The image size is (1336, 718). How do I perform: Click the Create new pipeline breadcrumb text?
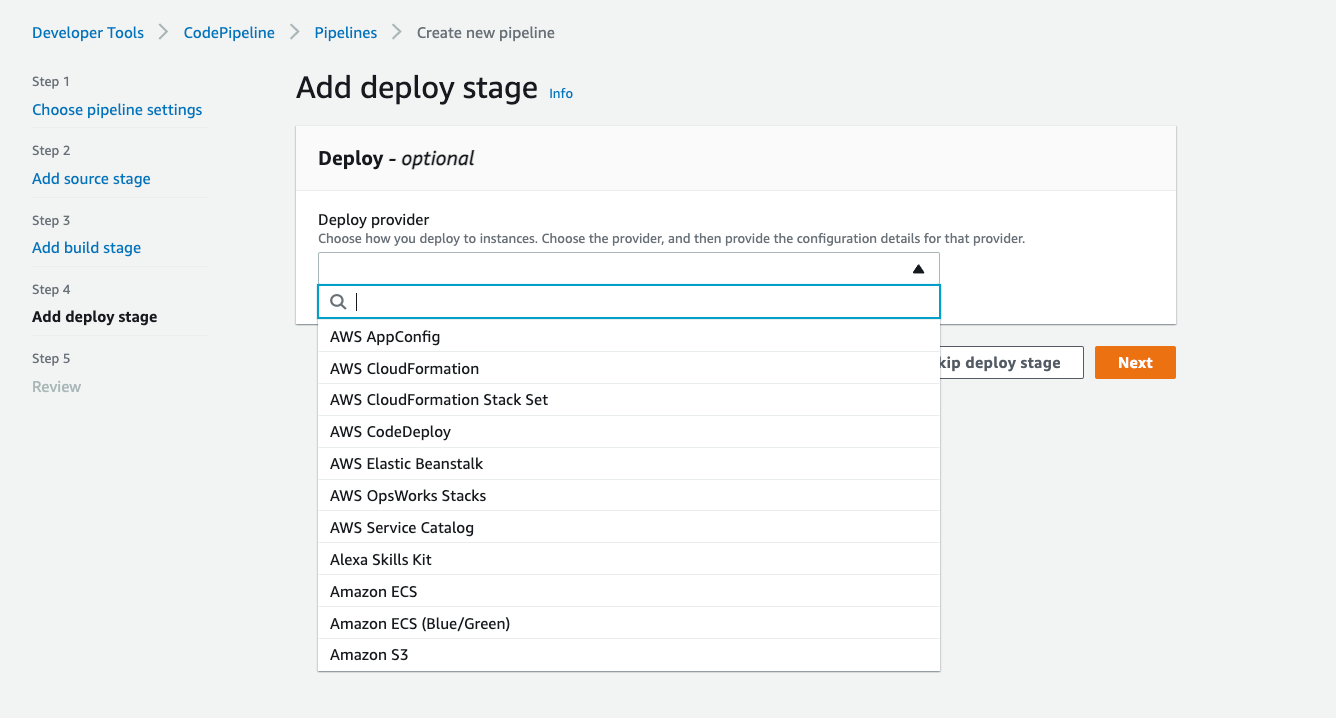pyautogui.click(x=486, y=33)
